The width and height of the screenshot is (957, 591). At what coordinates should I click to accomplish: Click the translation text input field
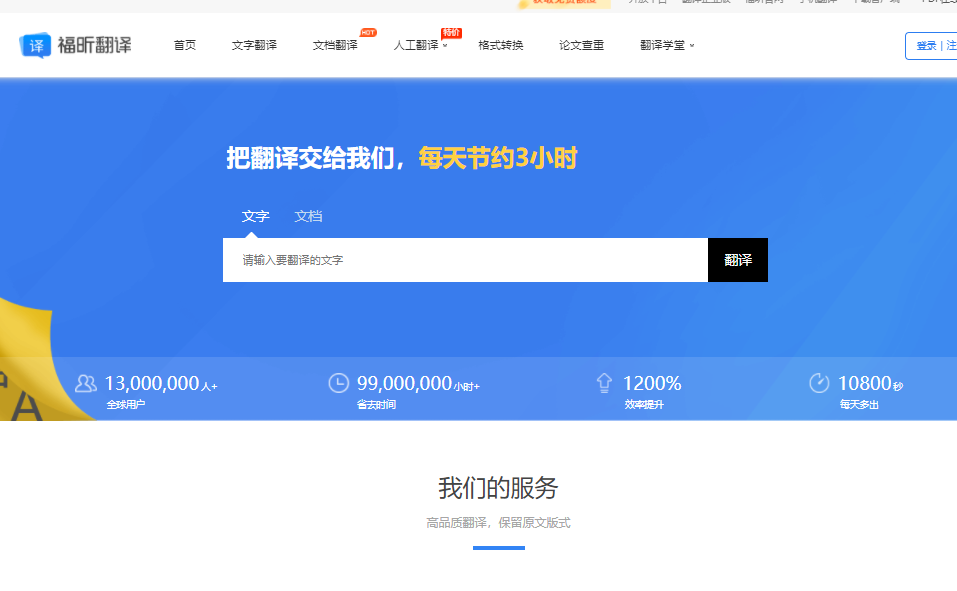[x=460, y=259]
